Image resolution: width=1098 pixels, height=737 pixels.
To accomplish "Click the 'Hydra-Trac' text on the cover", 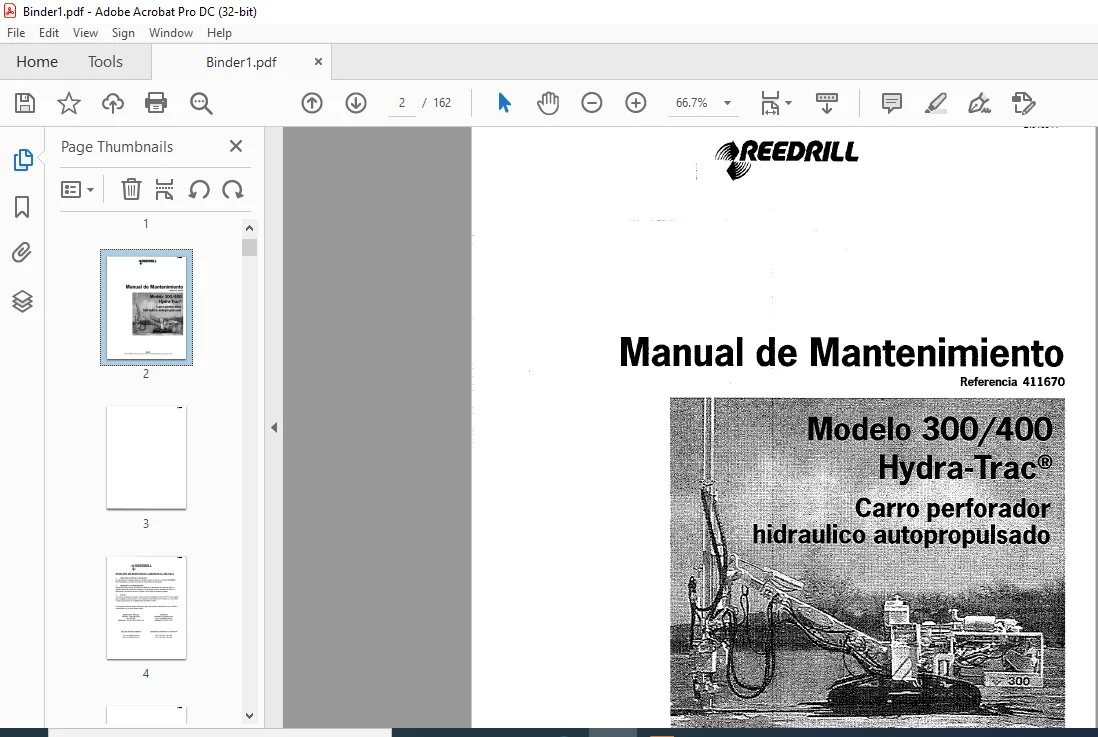I will pos(965,468).
